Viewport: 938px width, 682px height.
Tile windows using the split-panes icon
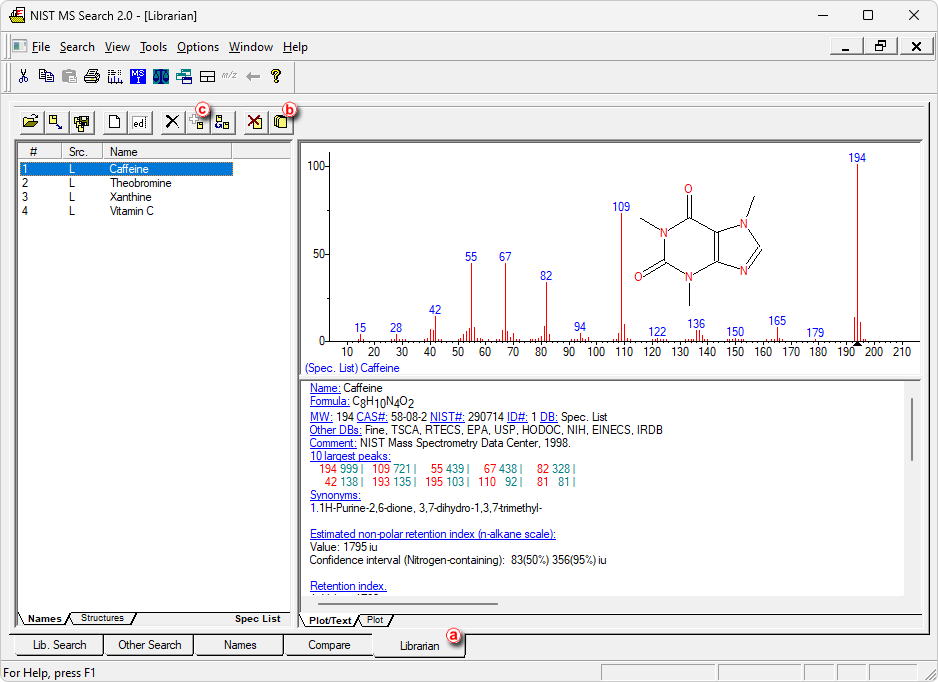[x=207, y=76]
